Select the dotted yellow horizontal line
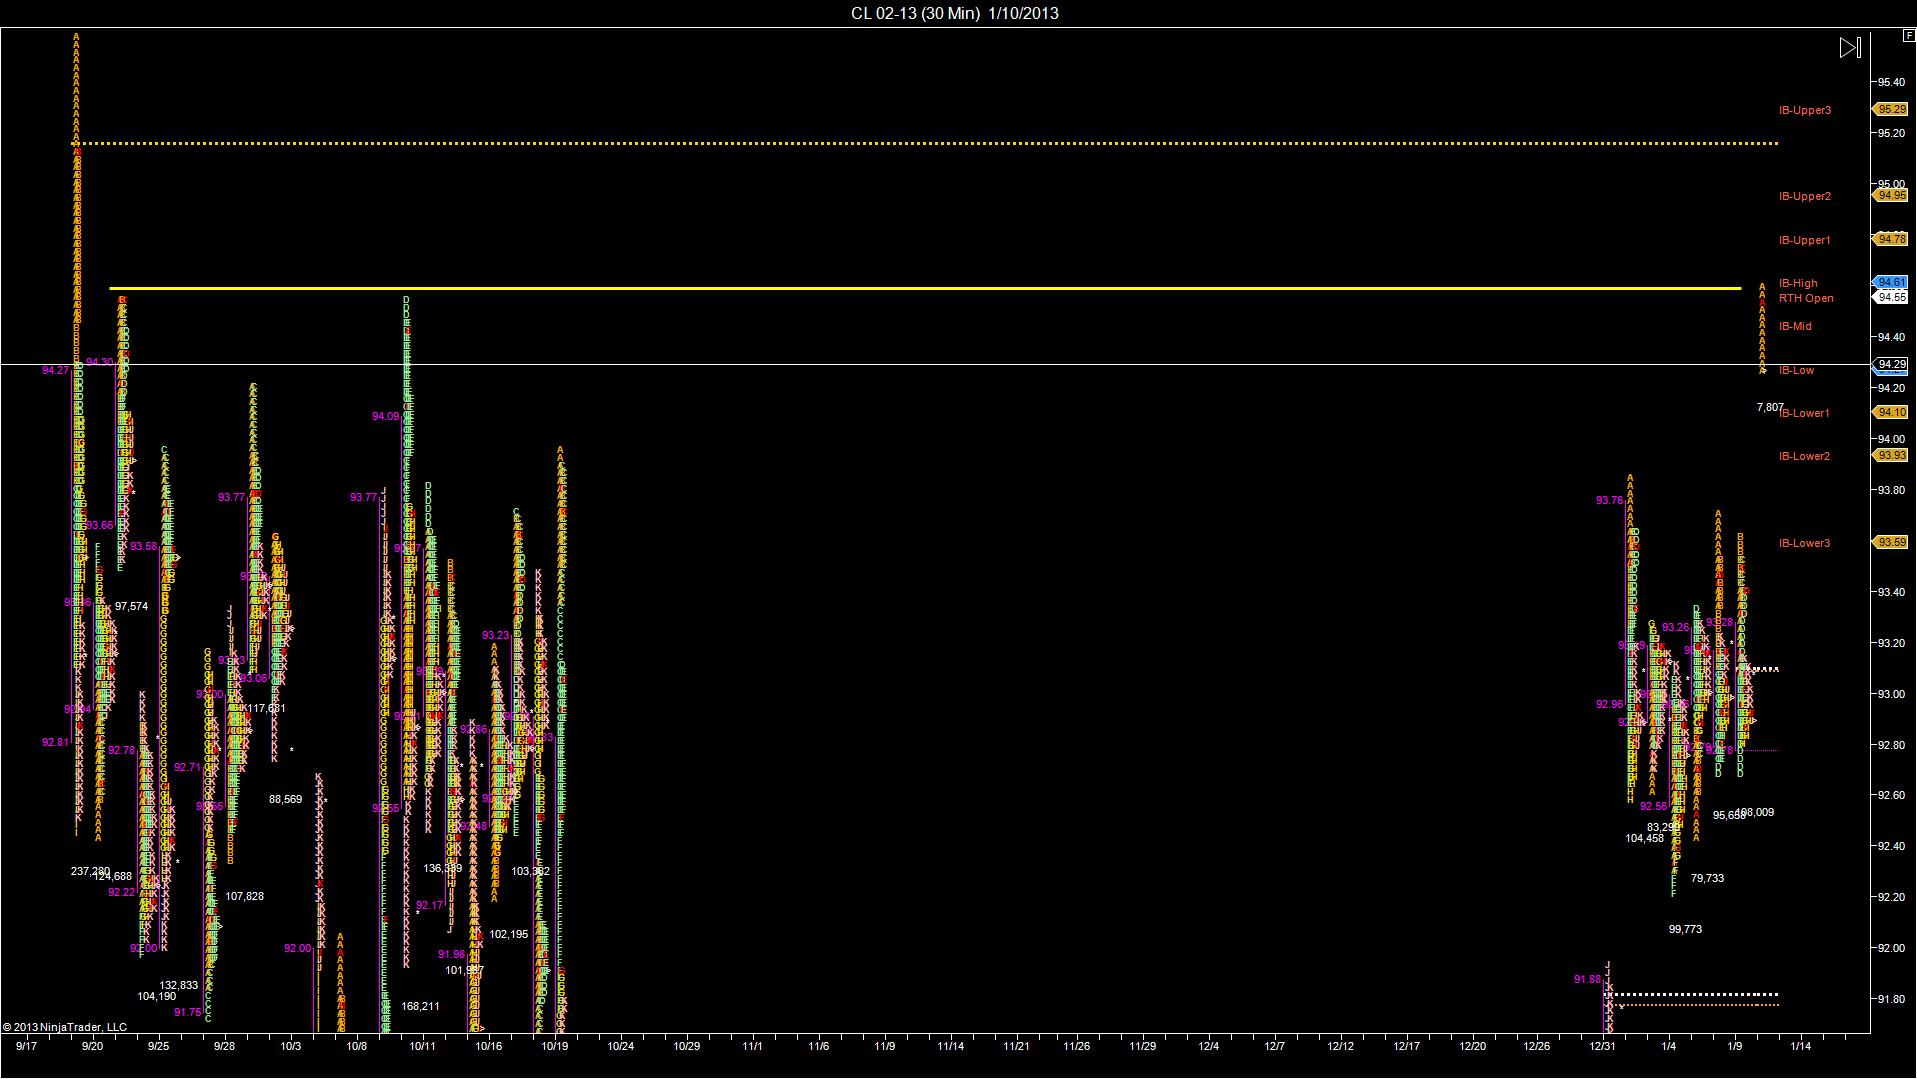This screenshot has height=1079, width=1917. (925, 144)
